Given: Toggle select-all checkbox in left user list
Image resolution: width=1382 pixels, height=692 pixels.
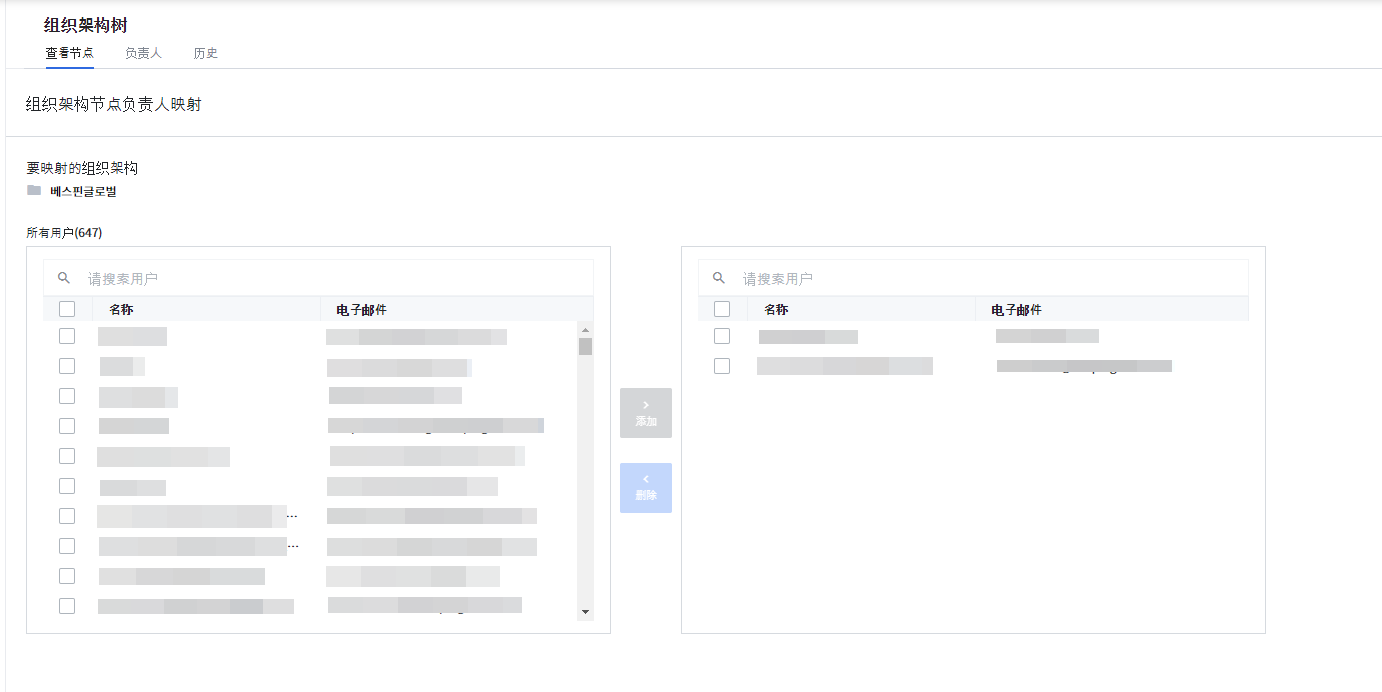Looking at the screenshot, I should tap(67, 309).
